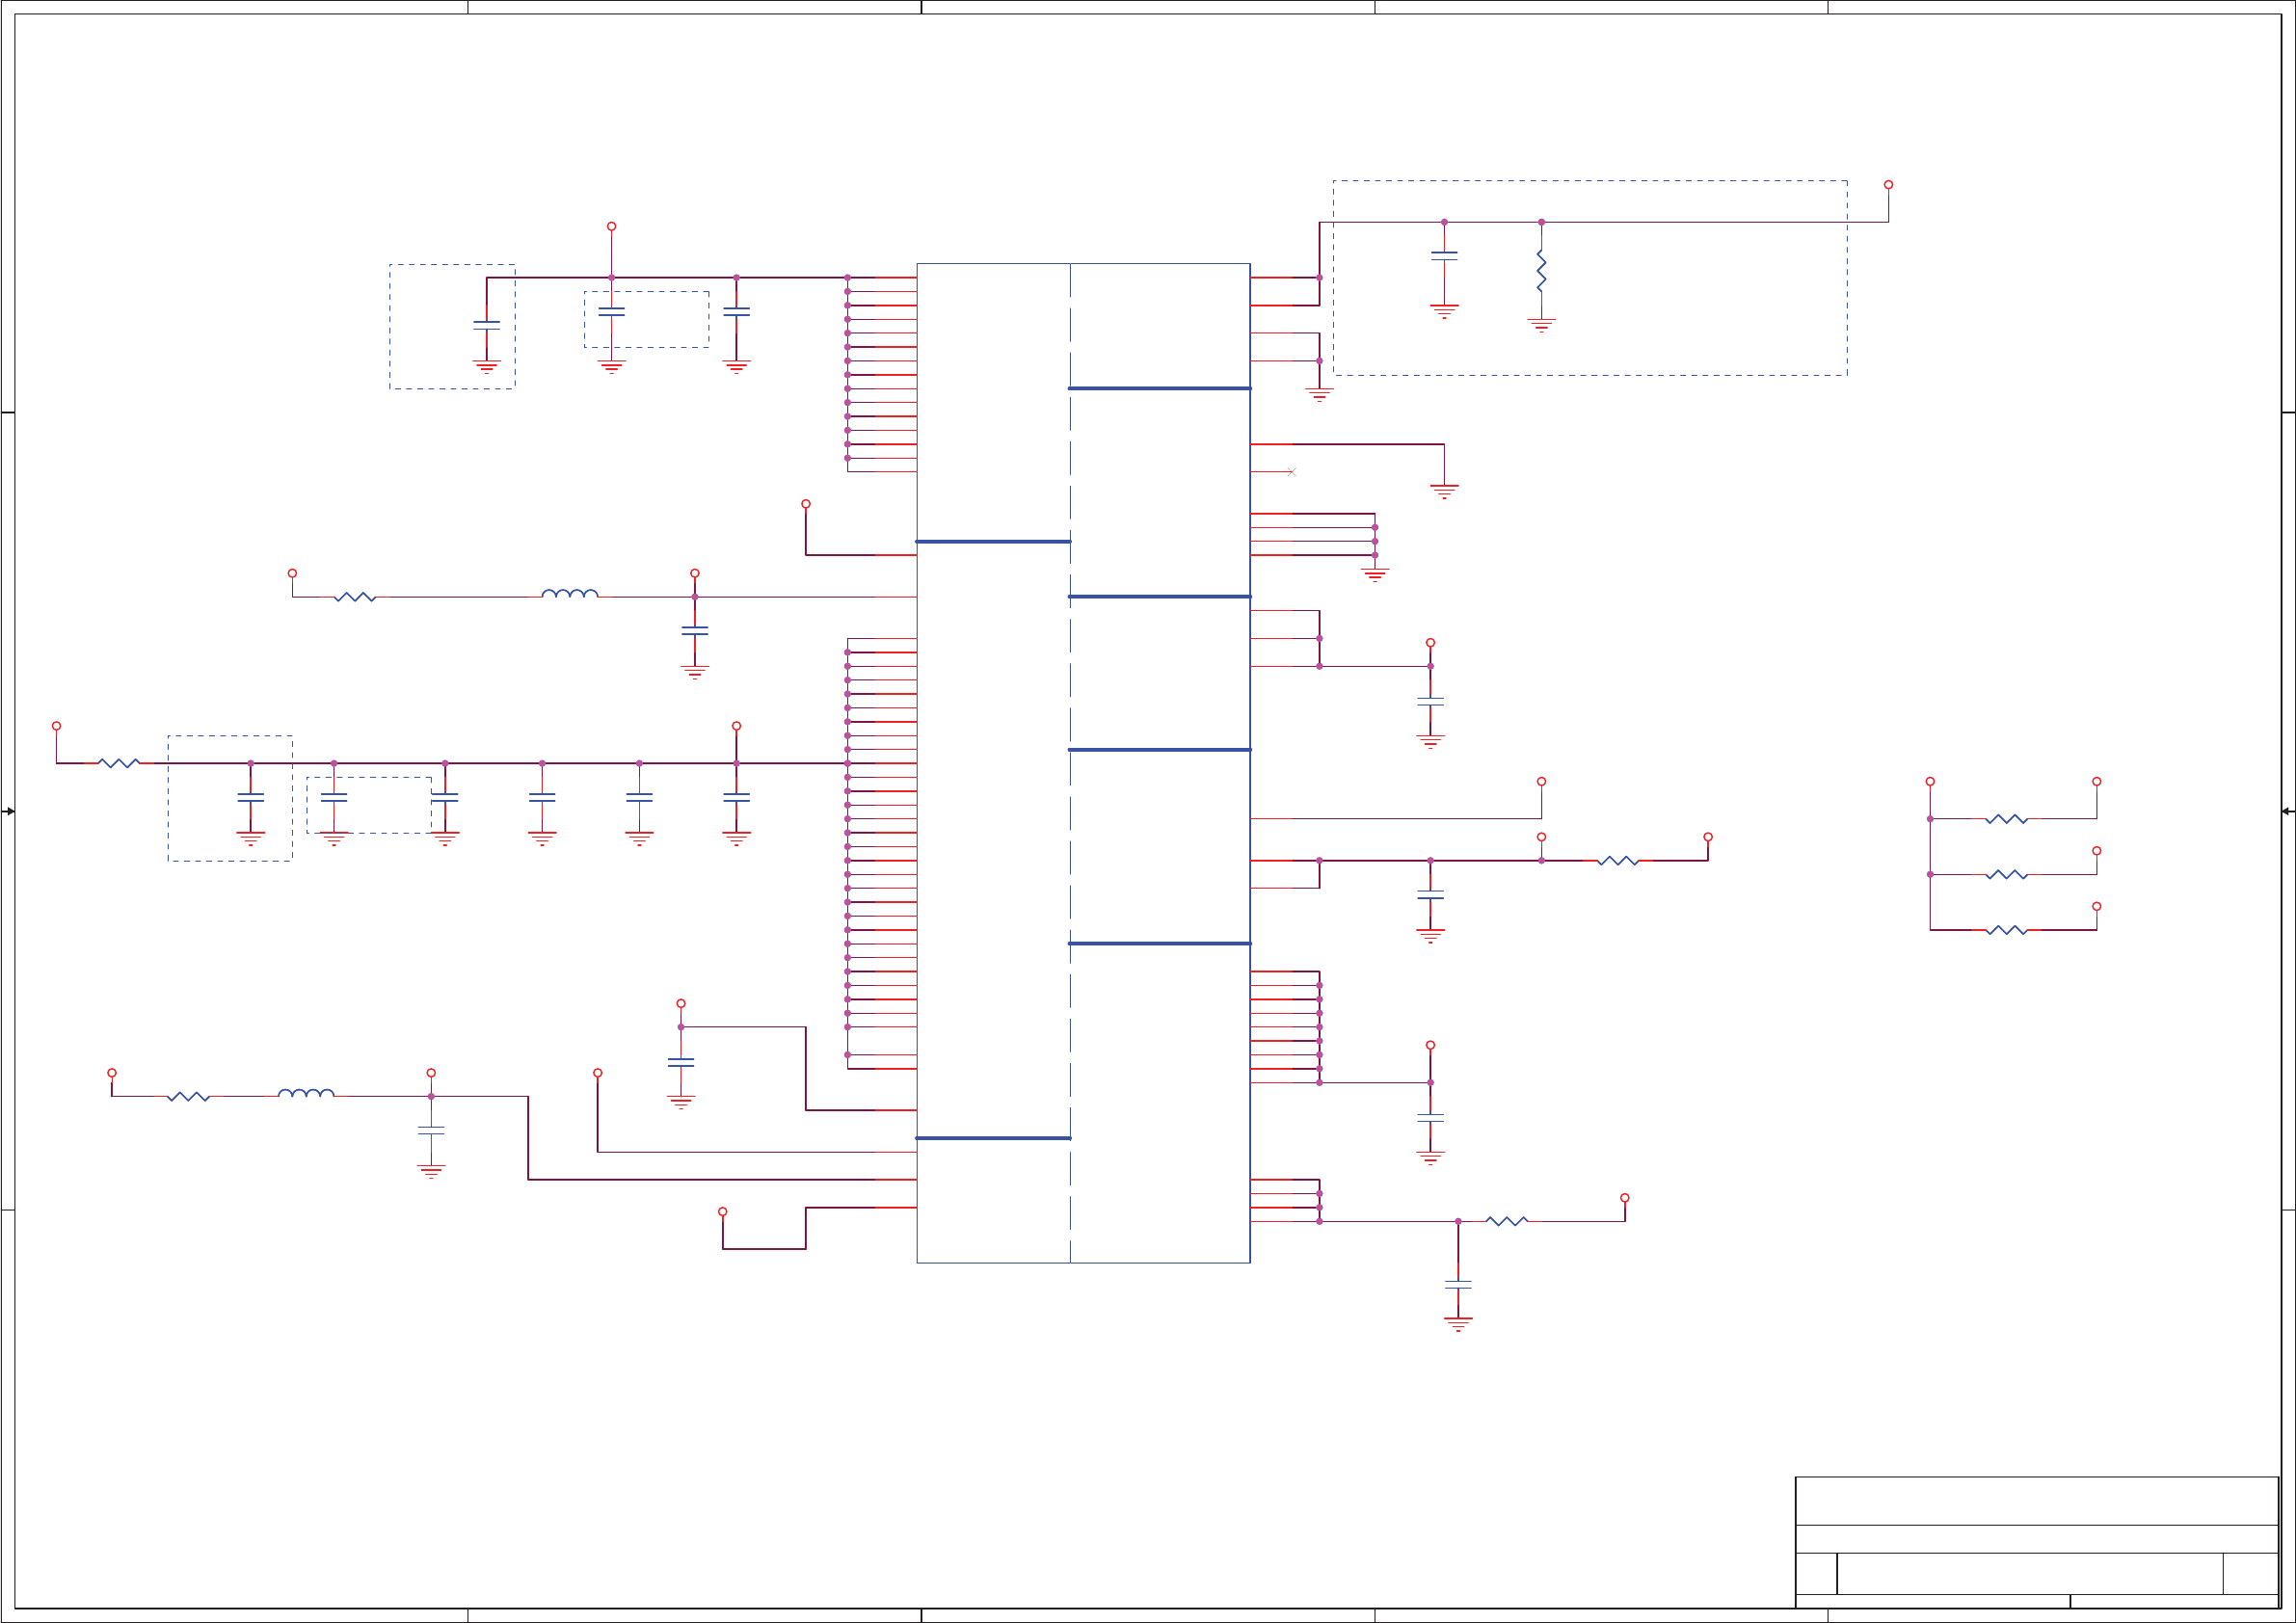Viewport: 2296px width, 1623px height.
Task: Select the bottom resistor in the far-right resistor group
Action: 2006,930
